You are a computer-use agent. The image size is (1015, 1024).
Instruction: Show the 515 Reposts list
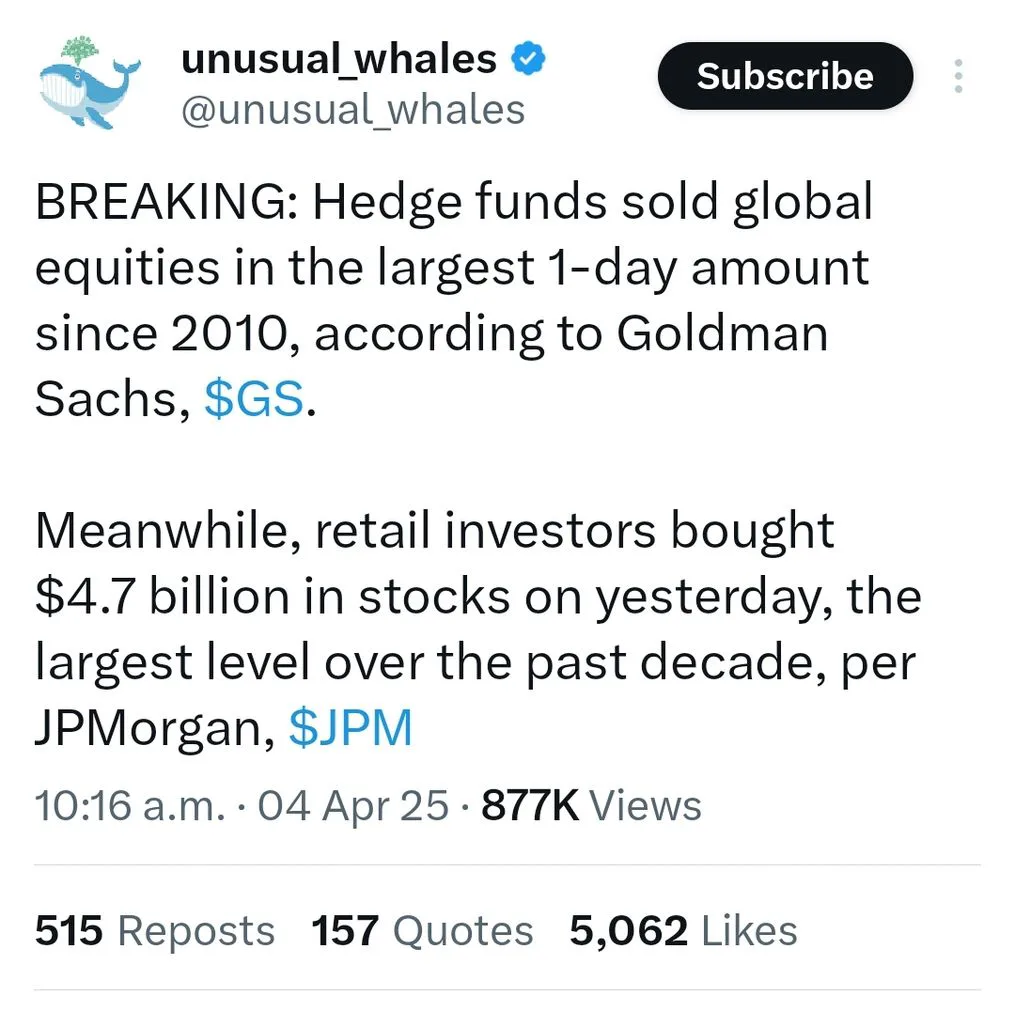coord(155,930)
